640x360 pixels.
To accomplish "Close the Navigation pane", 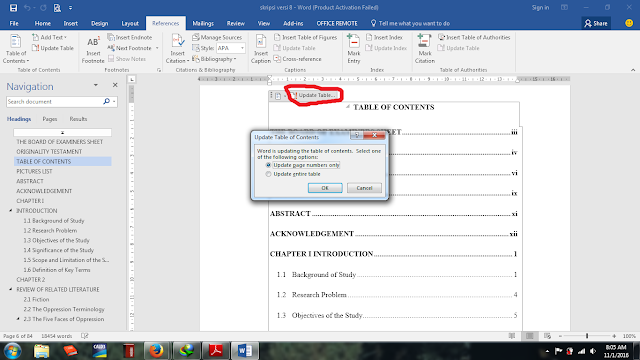I will [x=115, y=85].
